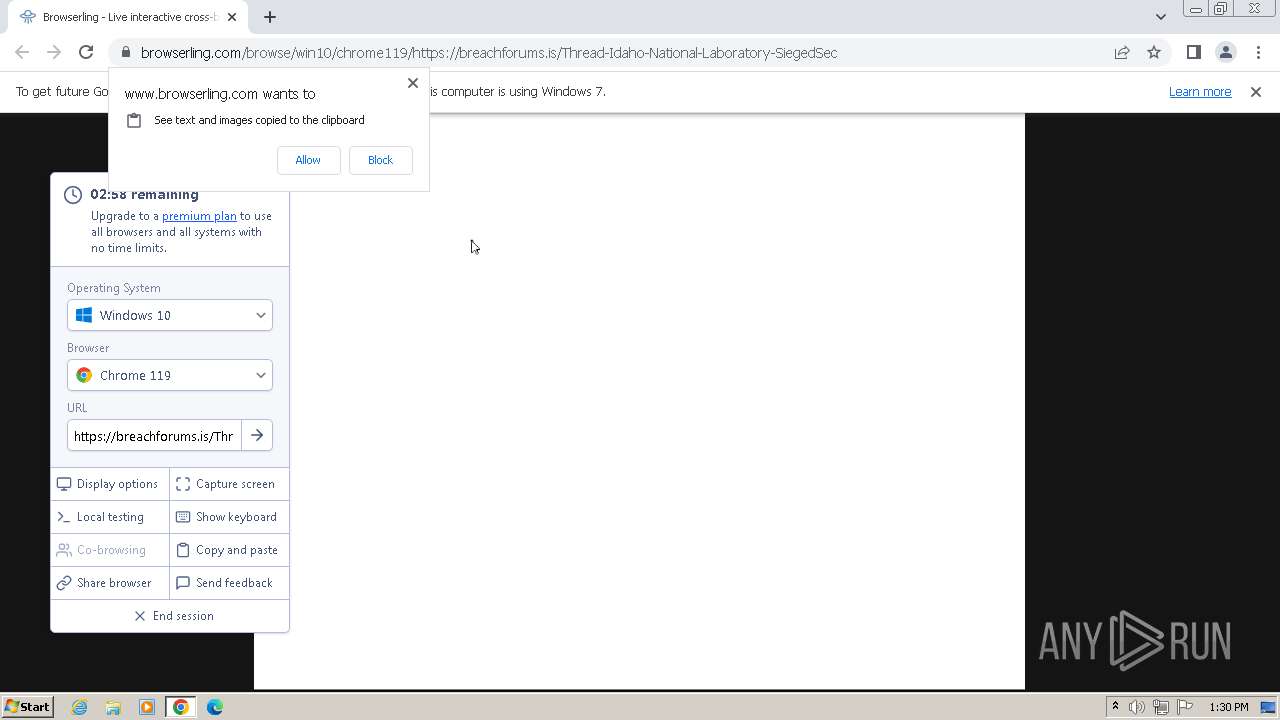
Task: Open the premium plan link
Action: [199, 216]
